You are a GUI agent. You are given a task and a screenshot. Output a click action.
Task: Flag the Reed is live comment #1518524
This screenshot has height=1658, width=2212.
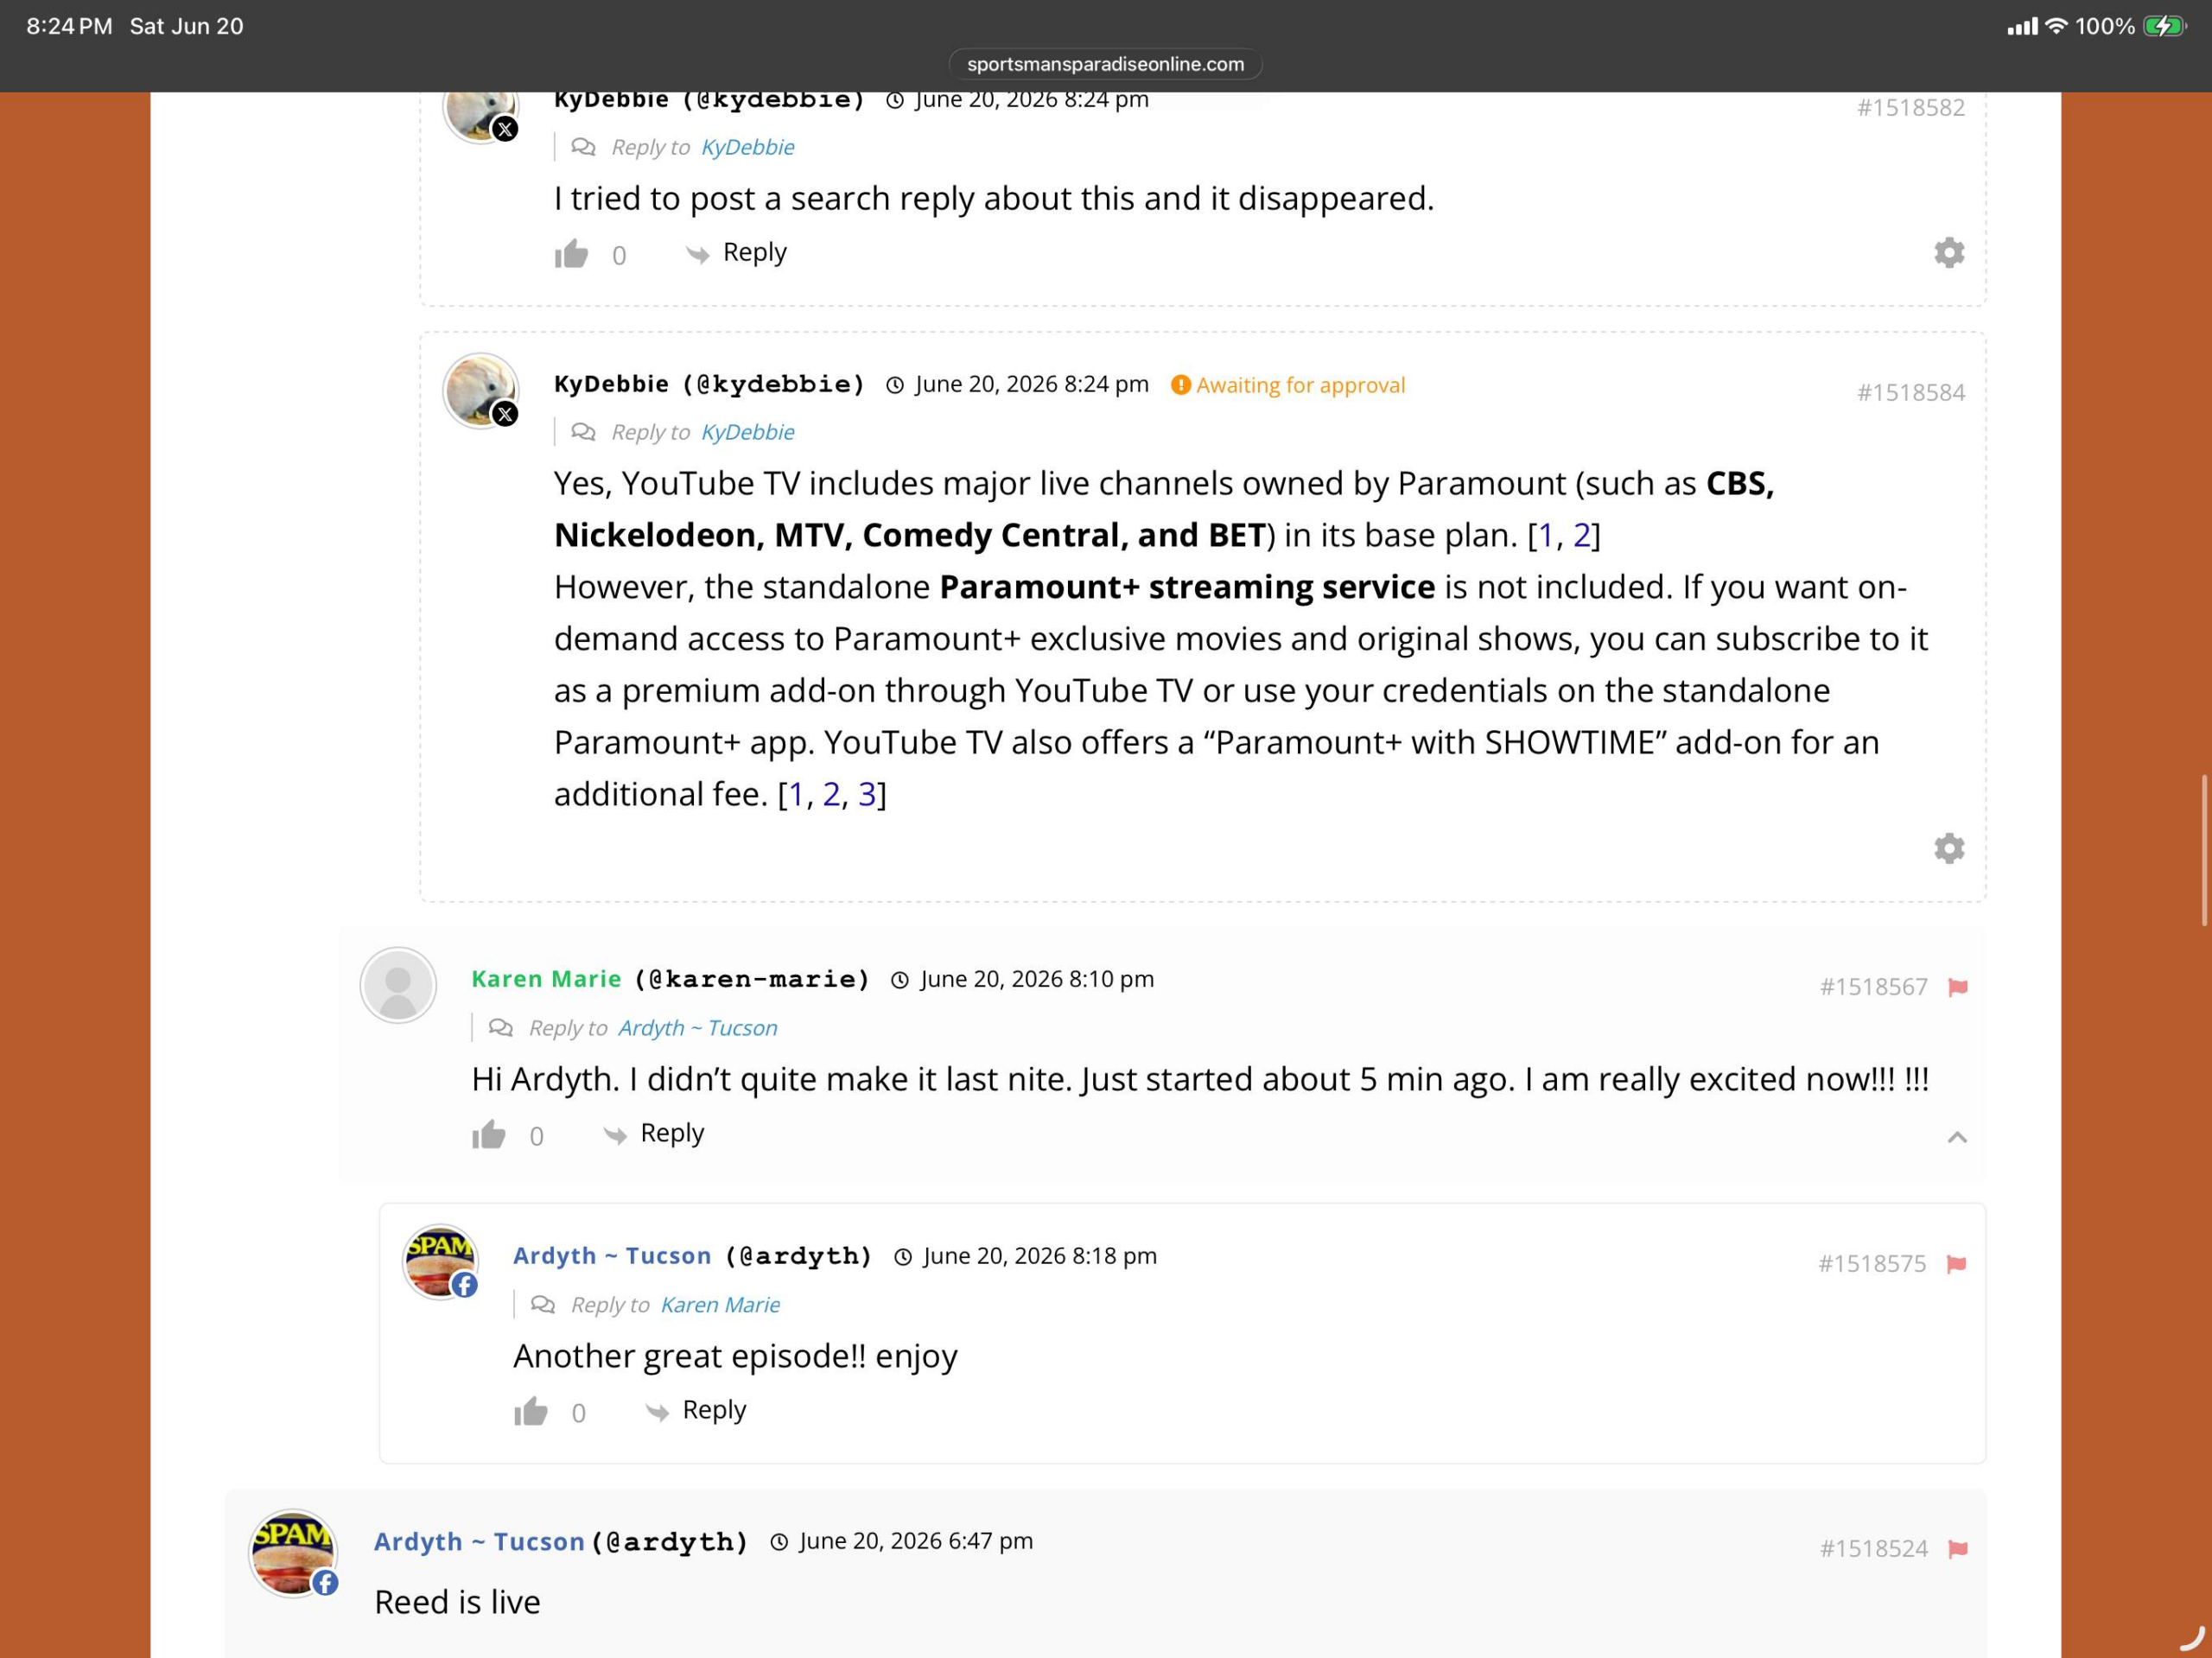click(x=1958, y=1549)
